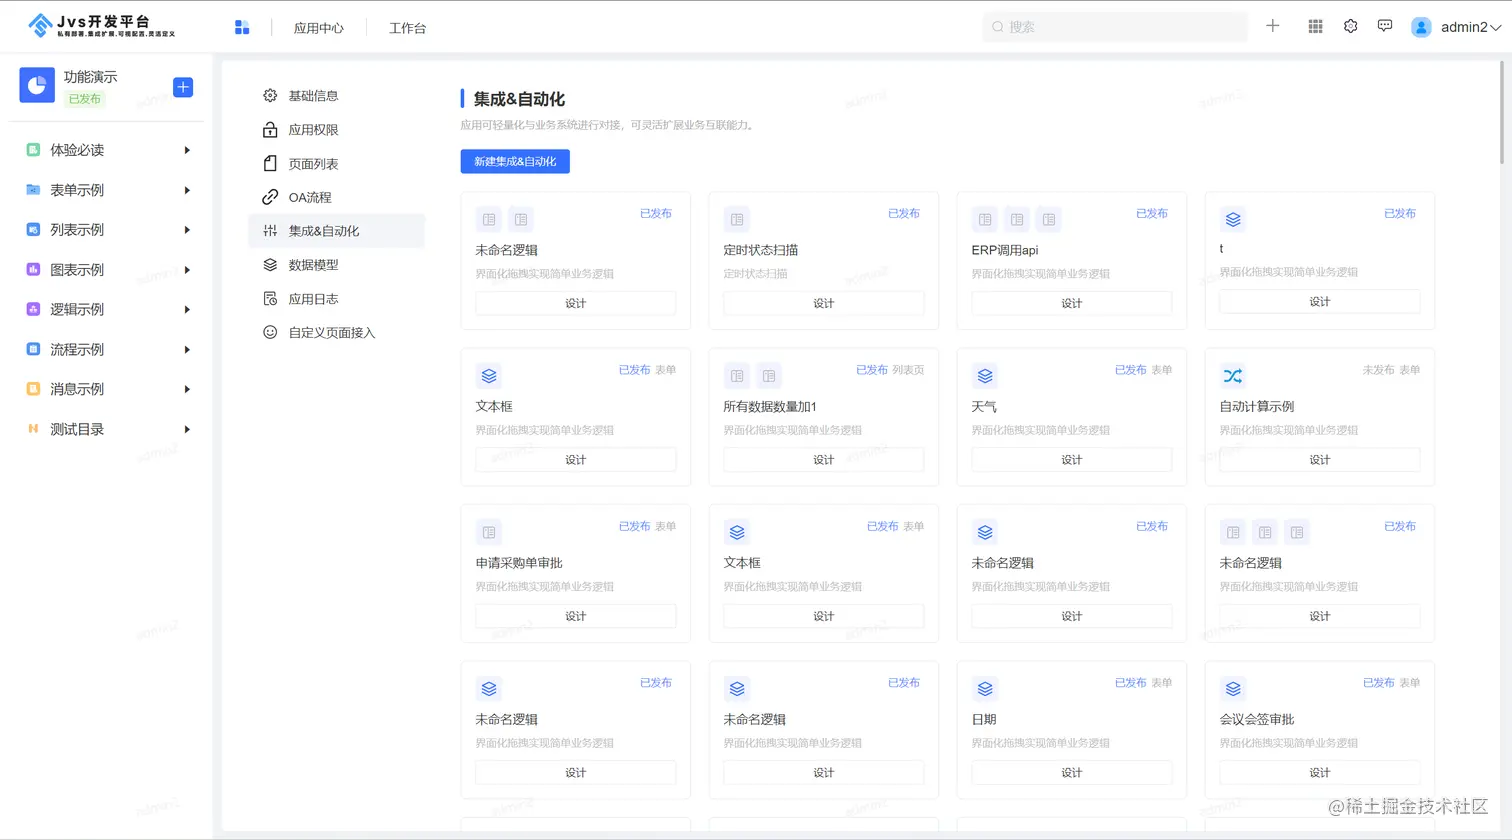The image size is (1512, 840).
Task: Click the 逻辑示例 sidebar icon
Action: click(33, 310)
